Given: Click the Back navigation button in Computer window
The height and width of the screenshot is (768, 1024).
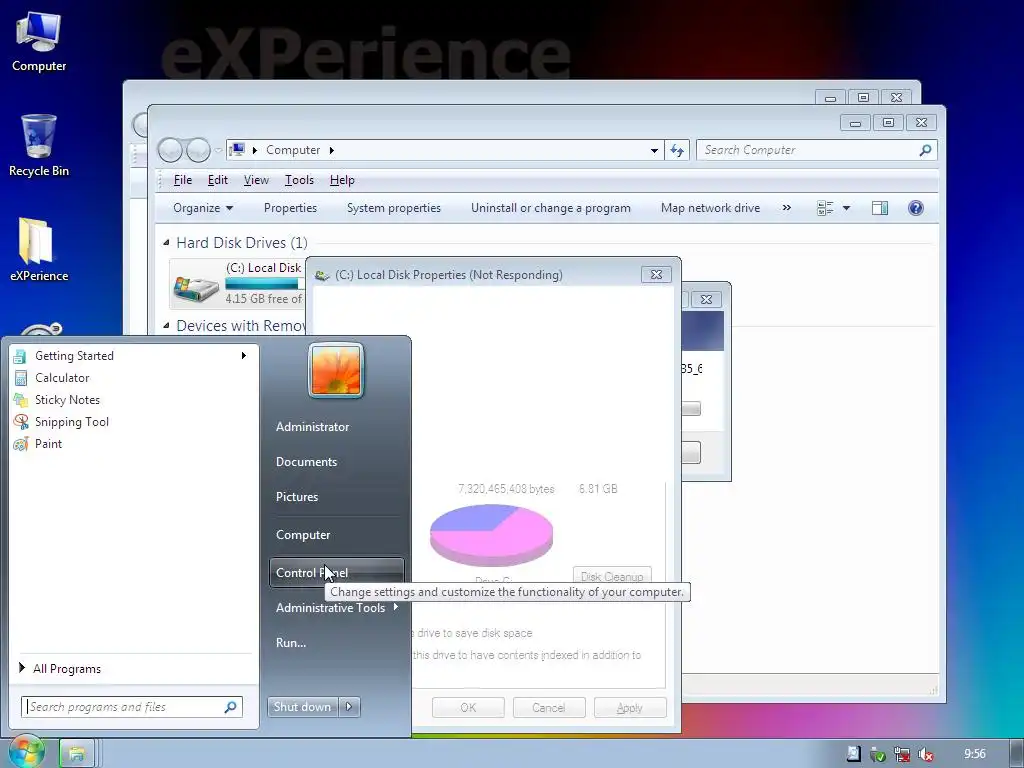Looking at the screenshot, I should point(170,150).
